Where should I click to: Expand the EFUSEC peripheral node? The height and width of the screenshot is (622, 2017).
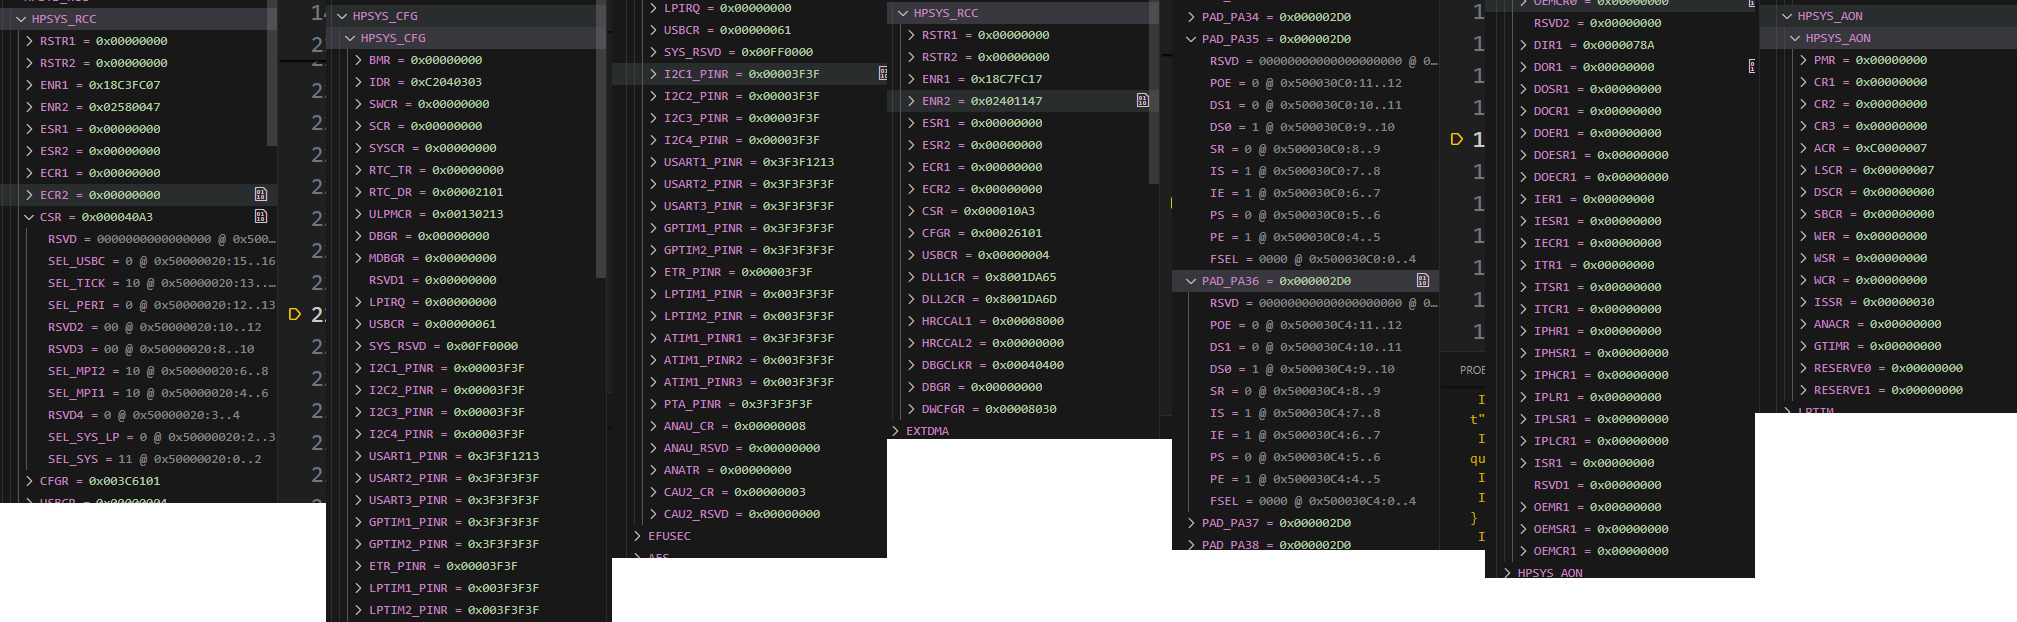tap(638, 536)
